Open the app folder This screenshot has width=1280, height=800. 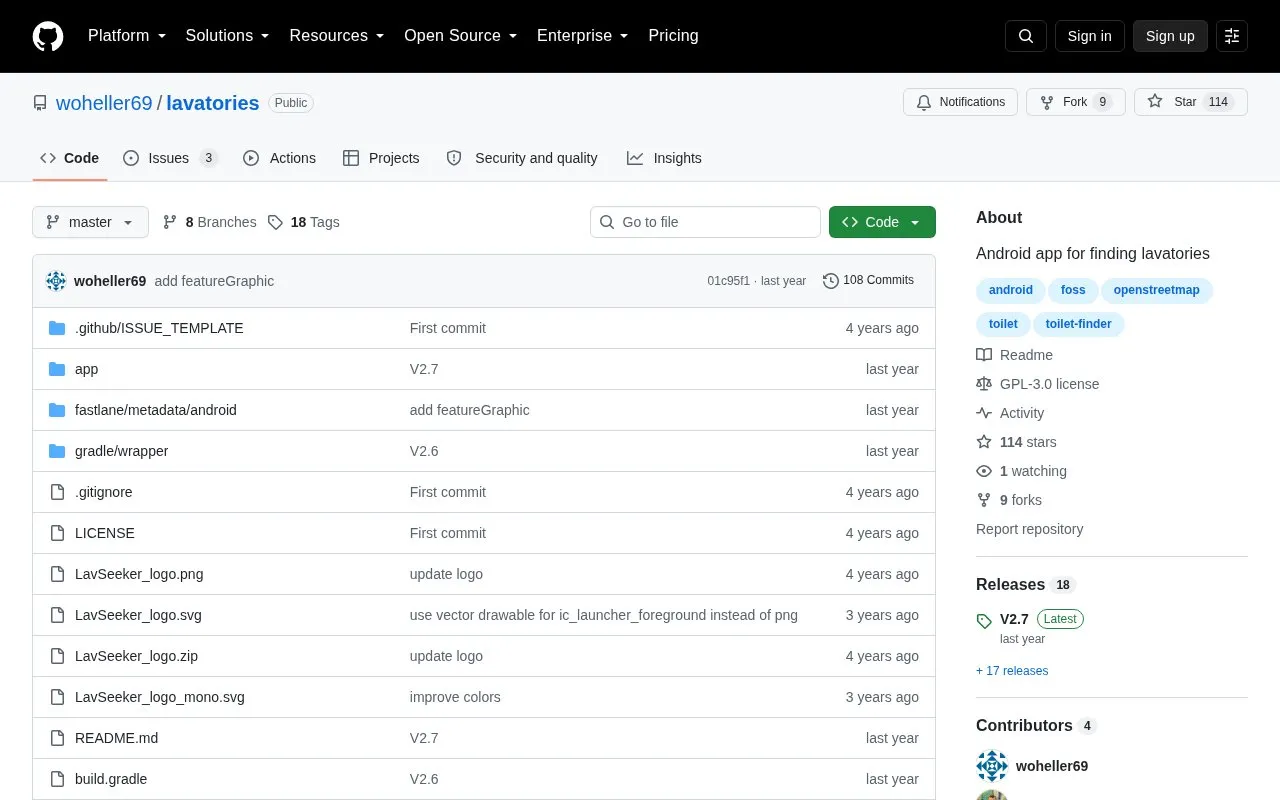click(x=87, y=369)
